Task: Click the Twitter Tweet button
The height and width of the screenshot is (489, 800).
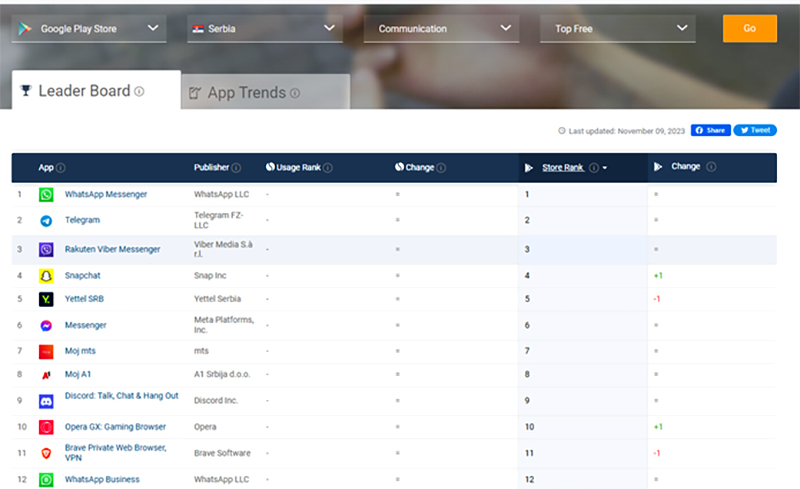Action: click(x=755, y=130)
